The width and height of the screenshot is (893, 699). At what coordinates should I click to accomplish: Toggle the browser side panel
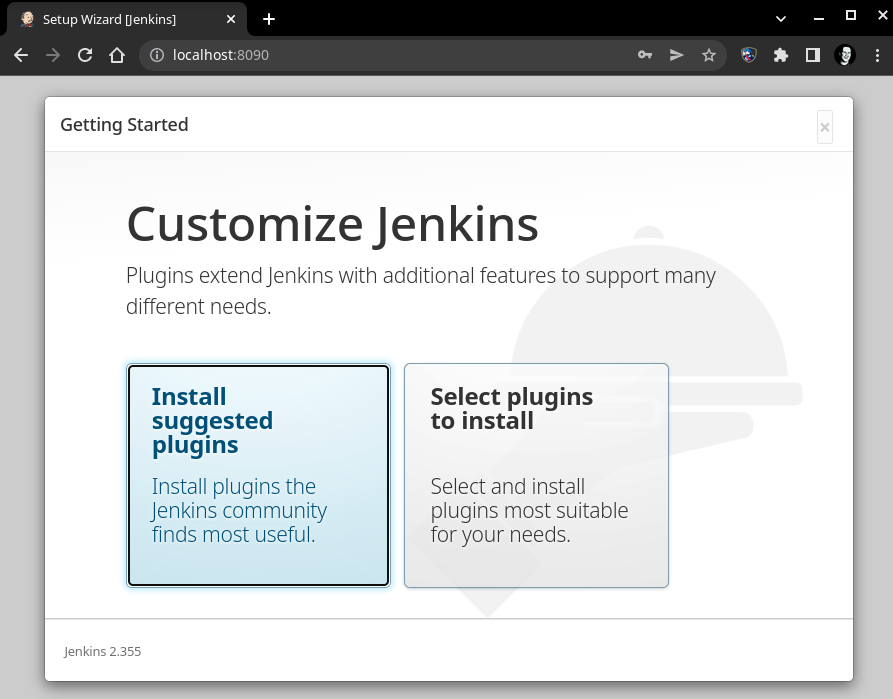pyautogui.click(x=813, y=55)
